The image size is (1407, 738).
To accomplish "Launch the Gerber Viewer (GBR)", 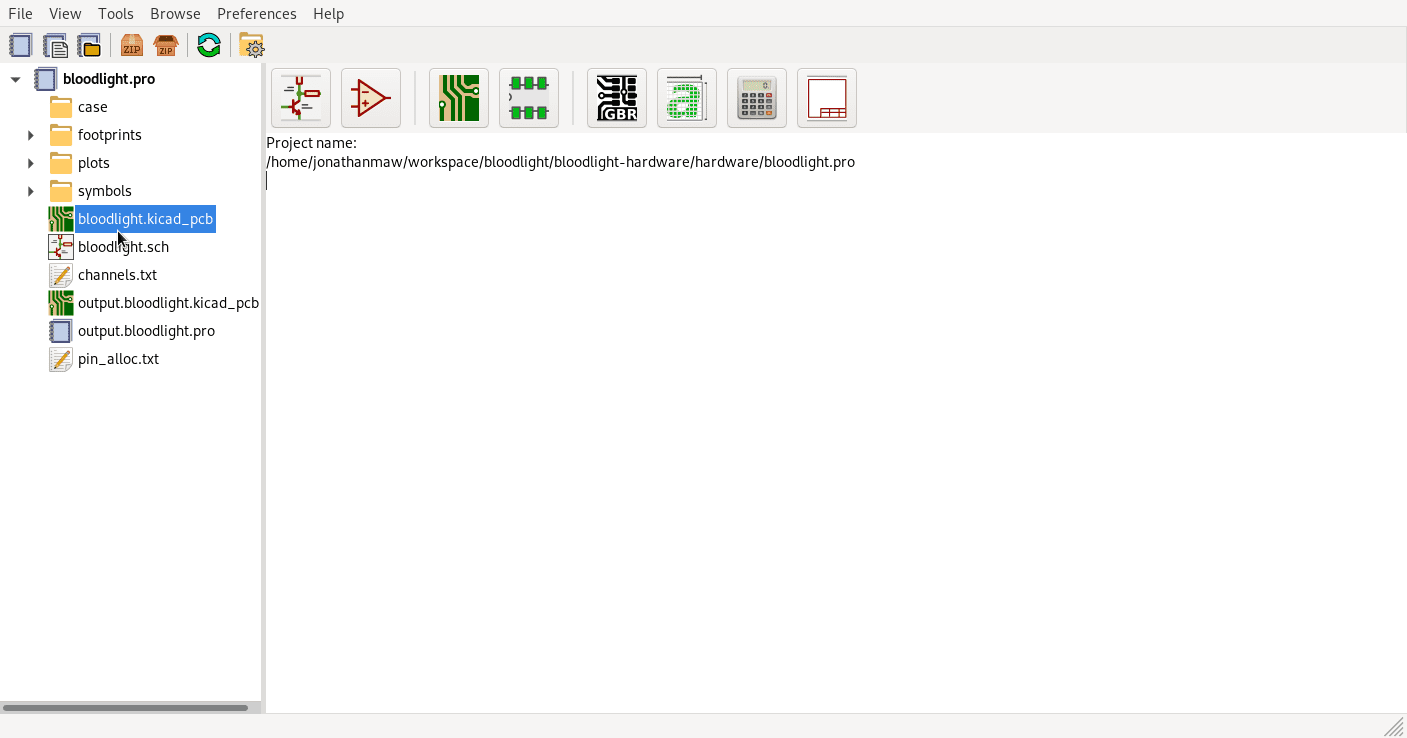I will click(x=617, y=98).
